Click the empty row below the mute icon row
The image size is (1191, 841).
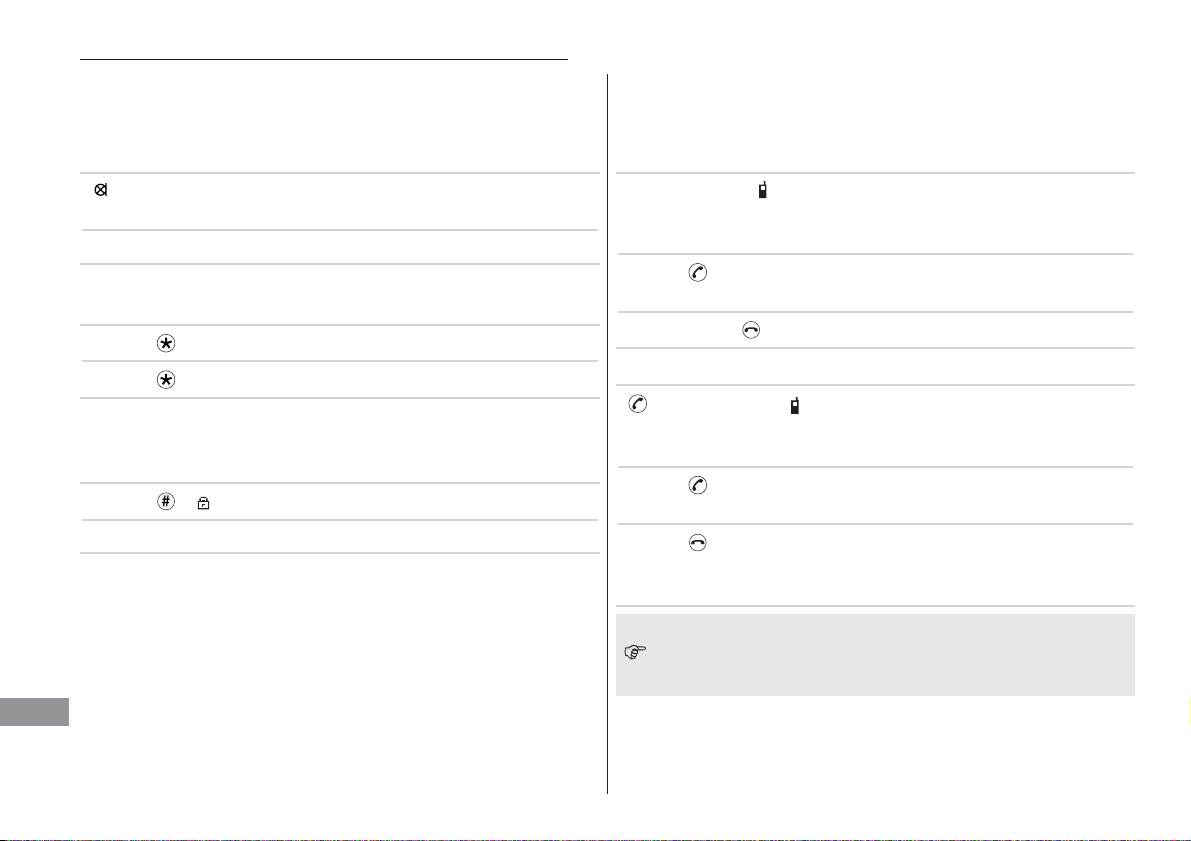click(x=340, y=247)
